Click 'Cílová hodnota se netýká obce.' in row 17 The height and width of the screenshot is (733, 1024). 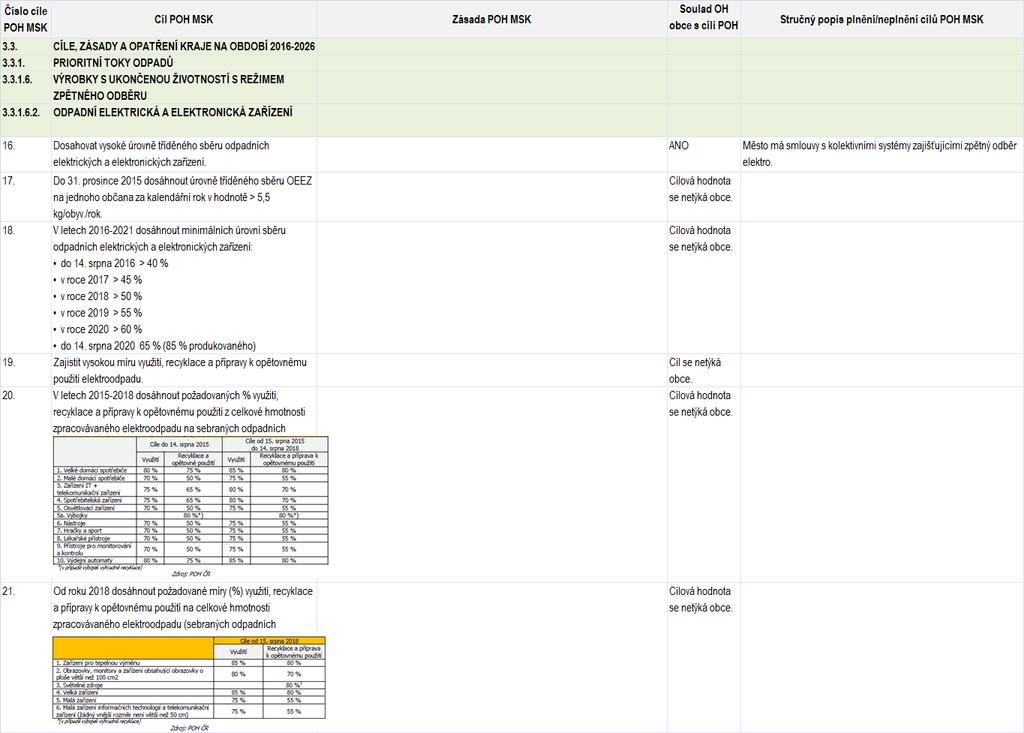click(700, 189)
